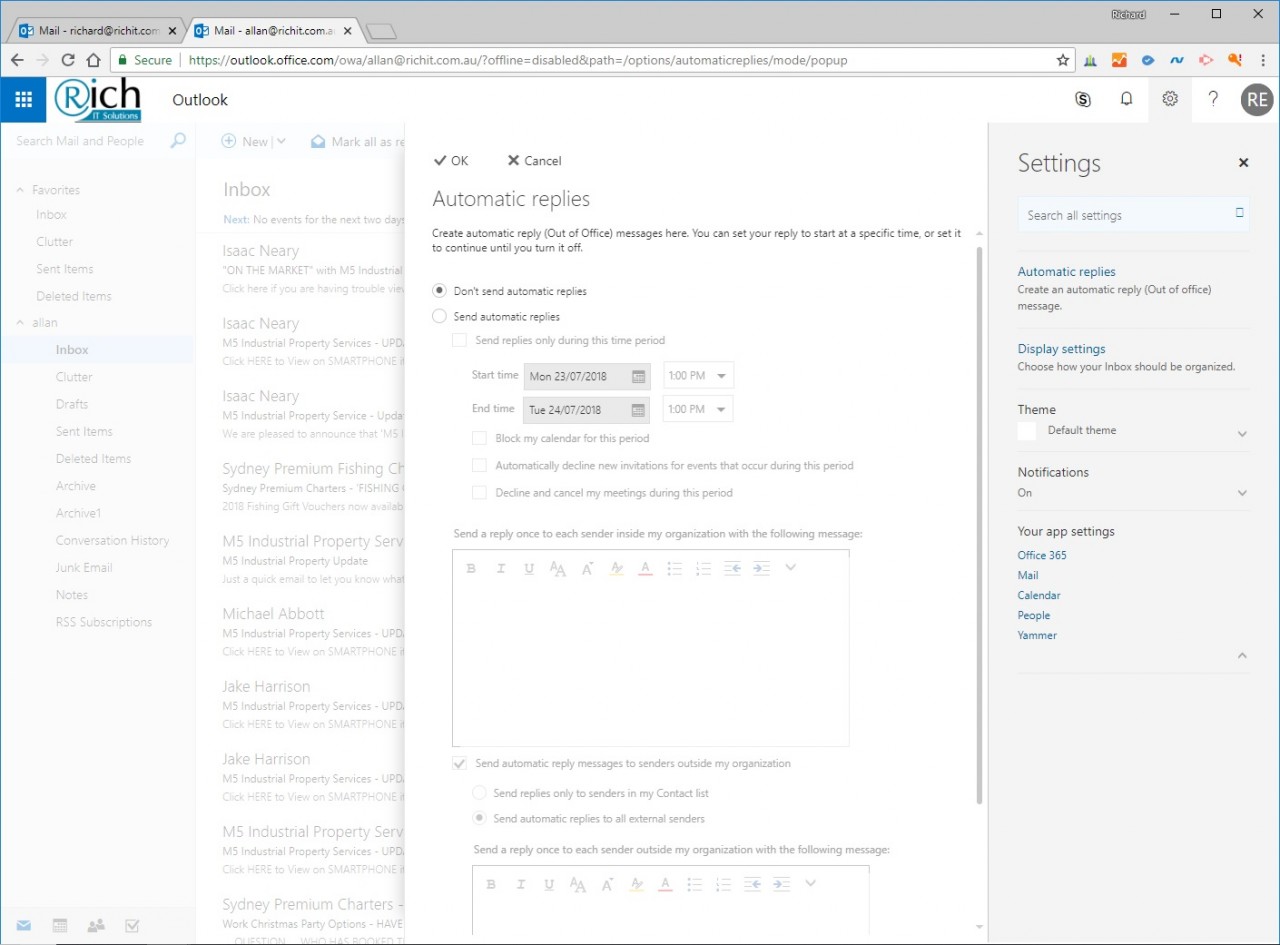Open Display settings link
Viewport: 1280px width, 945px height.
[1061, 349]
